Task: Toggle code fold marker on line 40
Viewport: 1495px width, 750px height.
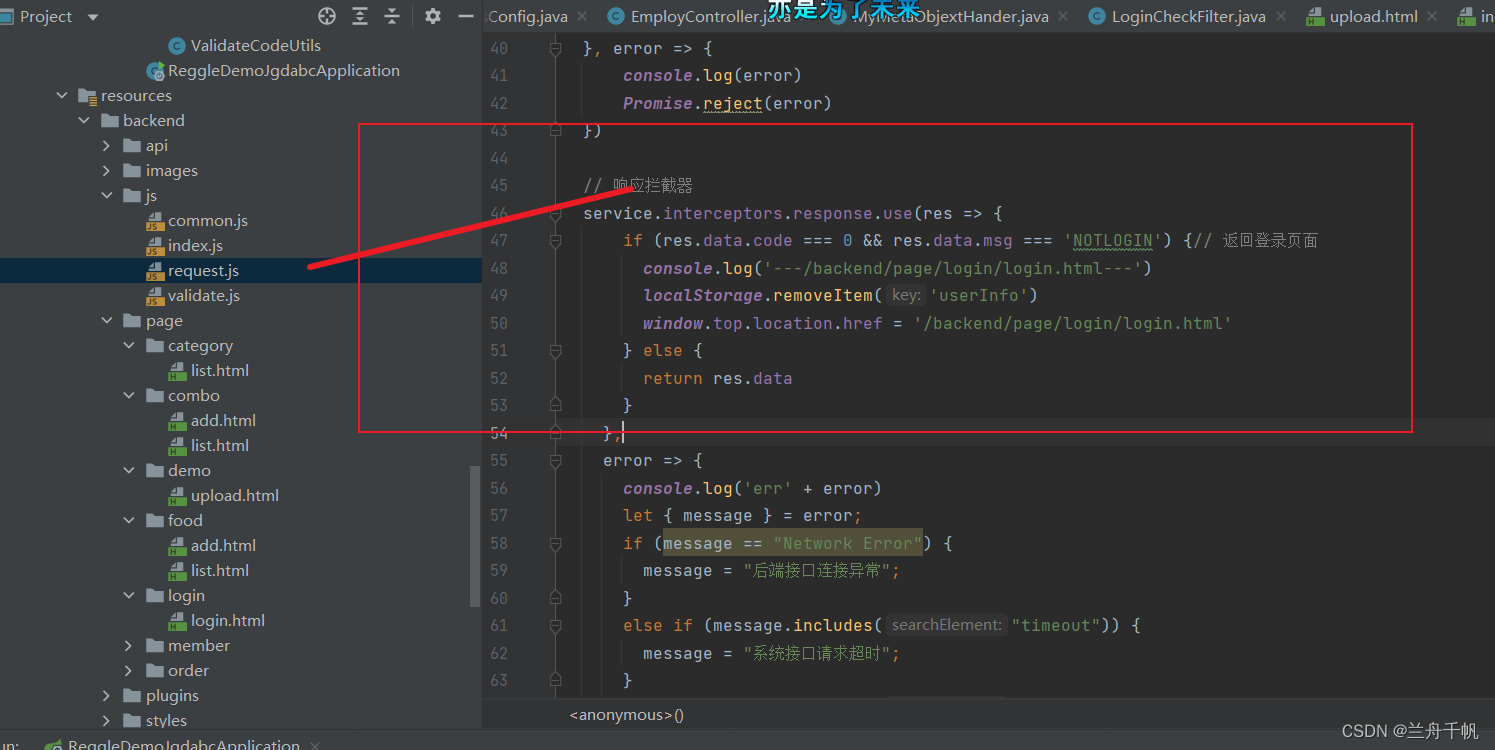Action: pyautogui.click(x=556, y=48)
